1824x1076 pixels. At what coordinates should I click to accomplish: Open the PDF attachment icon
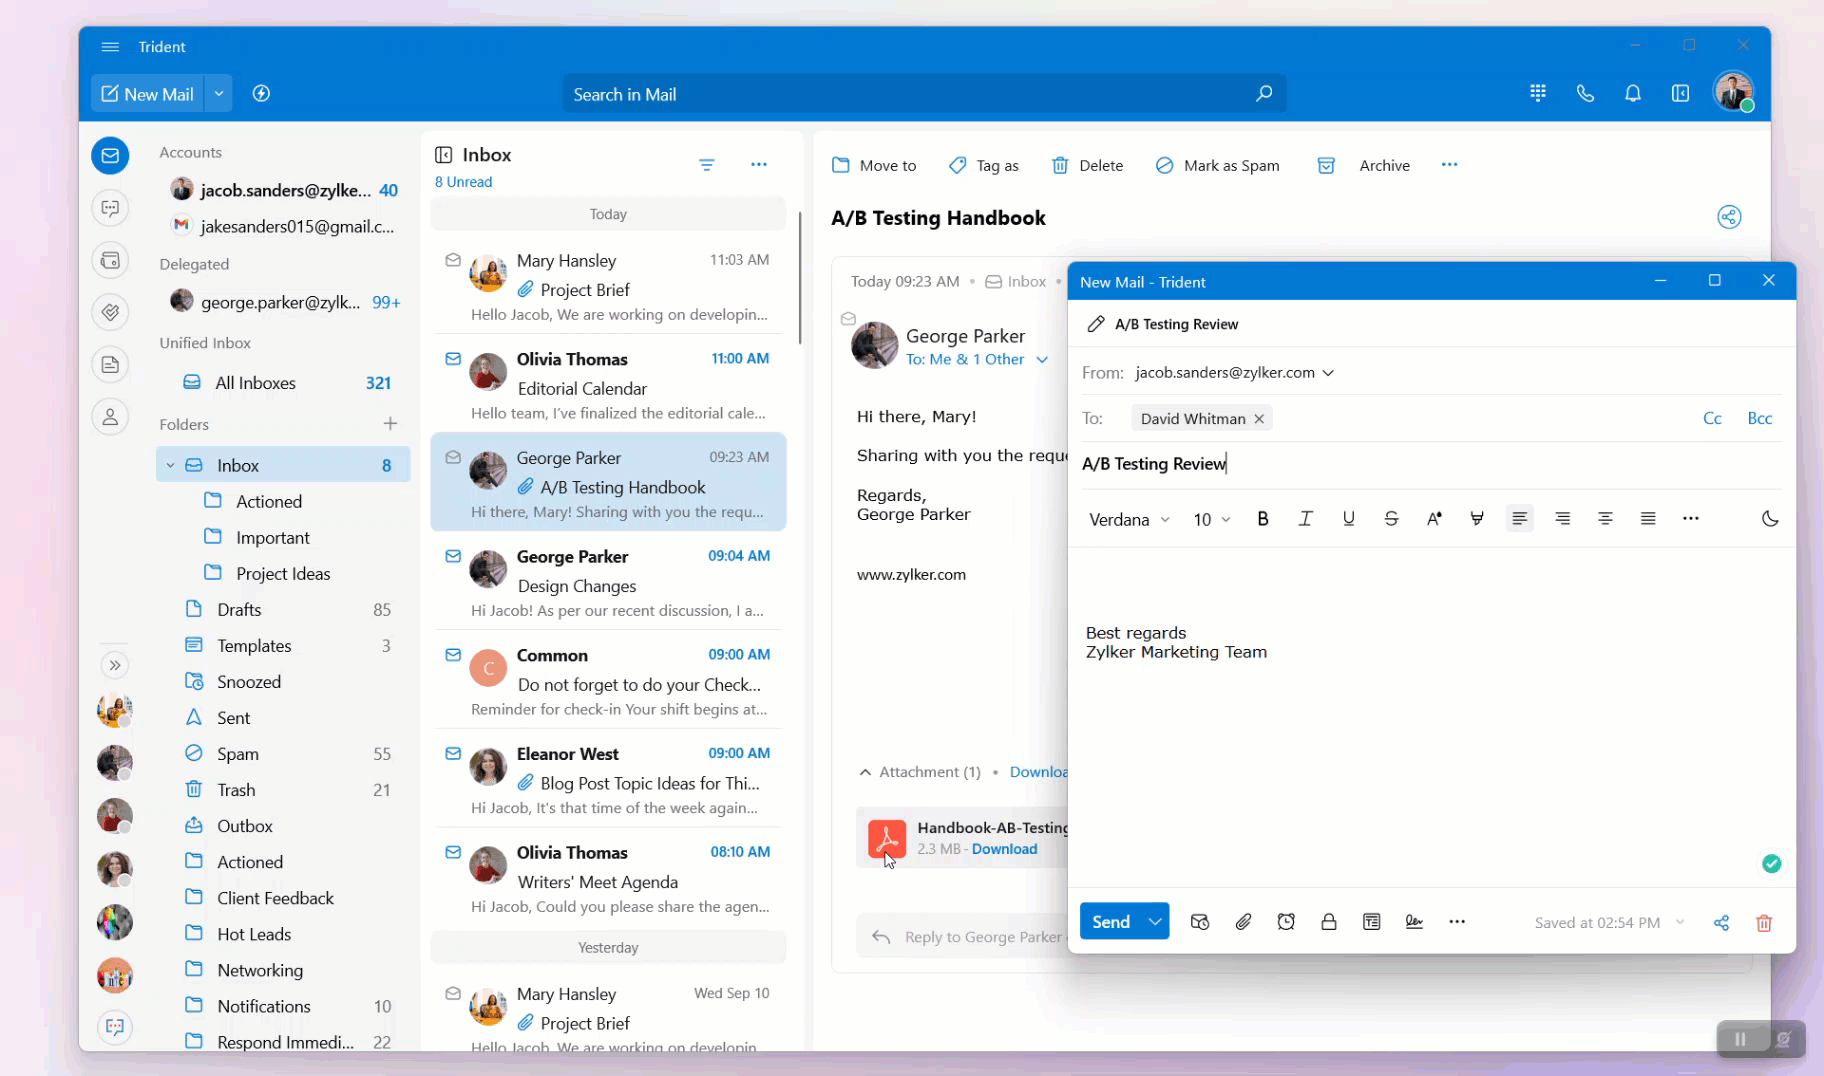(887, 839)
